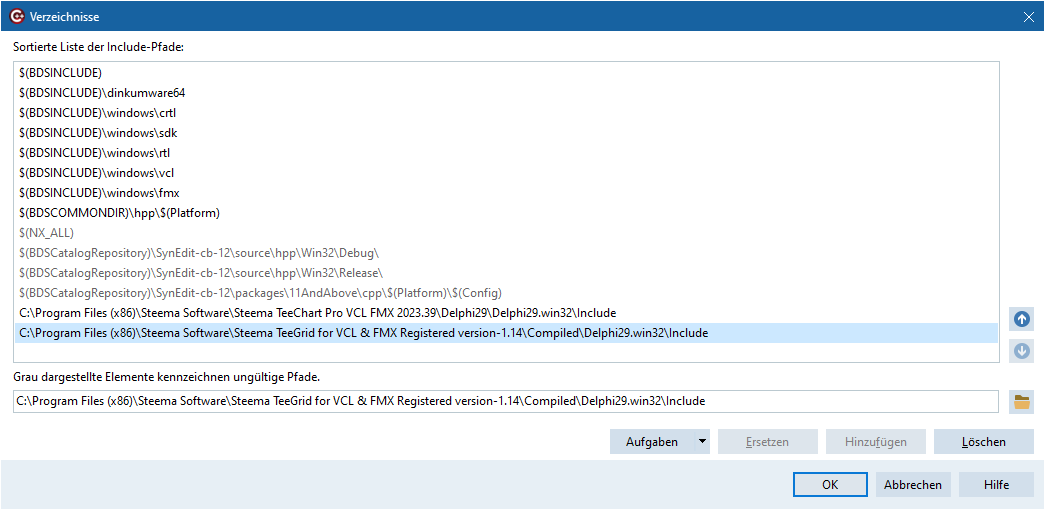Open Hilfe for this dialog
Image resolution: width=1045 pixels, height=510 pixels.
click(x=996, y=485)
